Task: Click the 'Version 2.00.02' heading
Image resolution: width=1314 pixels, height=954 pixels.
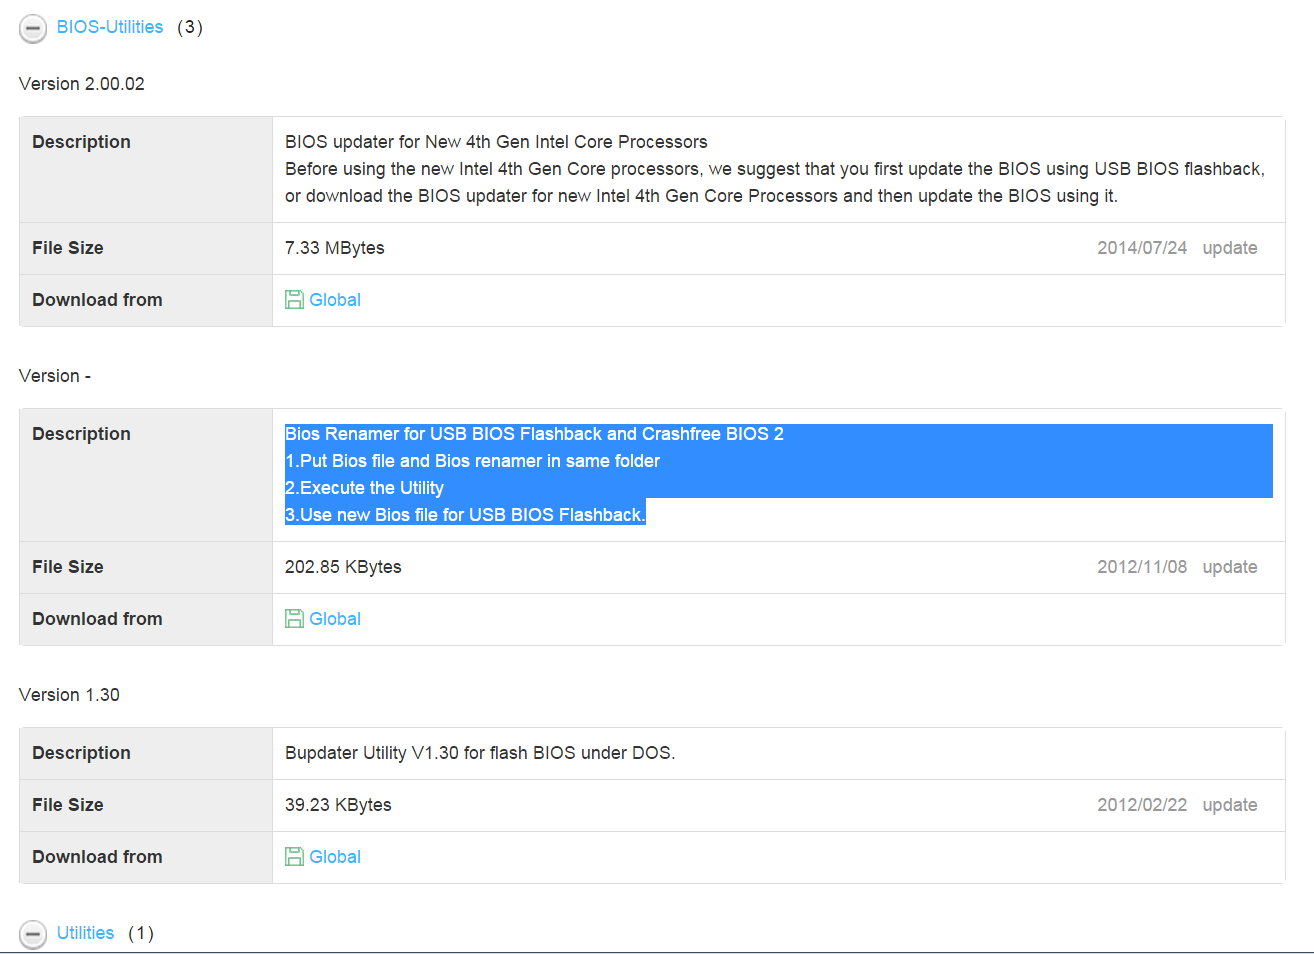Action: click(x=82, y=84)
